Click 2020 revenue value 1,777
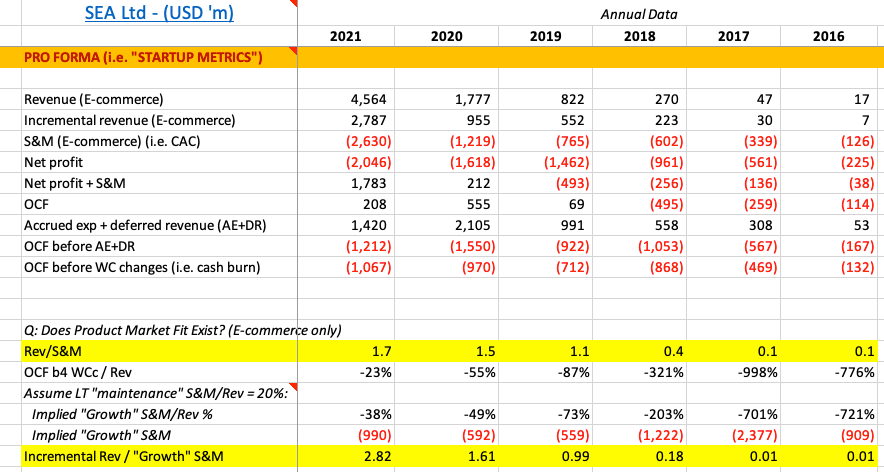This screenshot has width=884, height=472. [x=473, y=100]
